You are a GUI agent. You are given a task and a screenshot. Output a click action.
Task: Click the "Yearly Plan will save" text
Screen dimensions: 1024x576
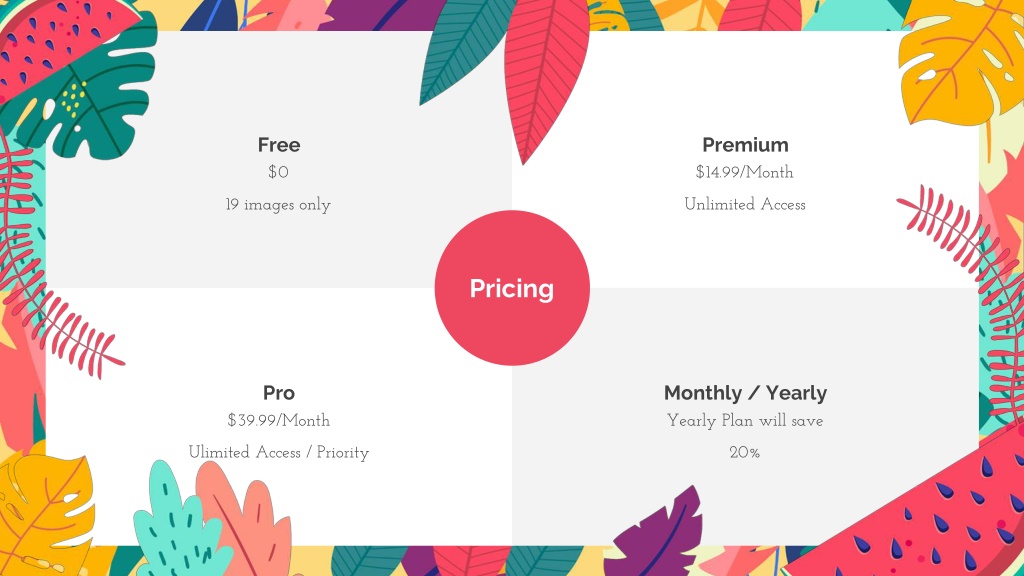744,421
